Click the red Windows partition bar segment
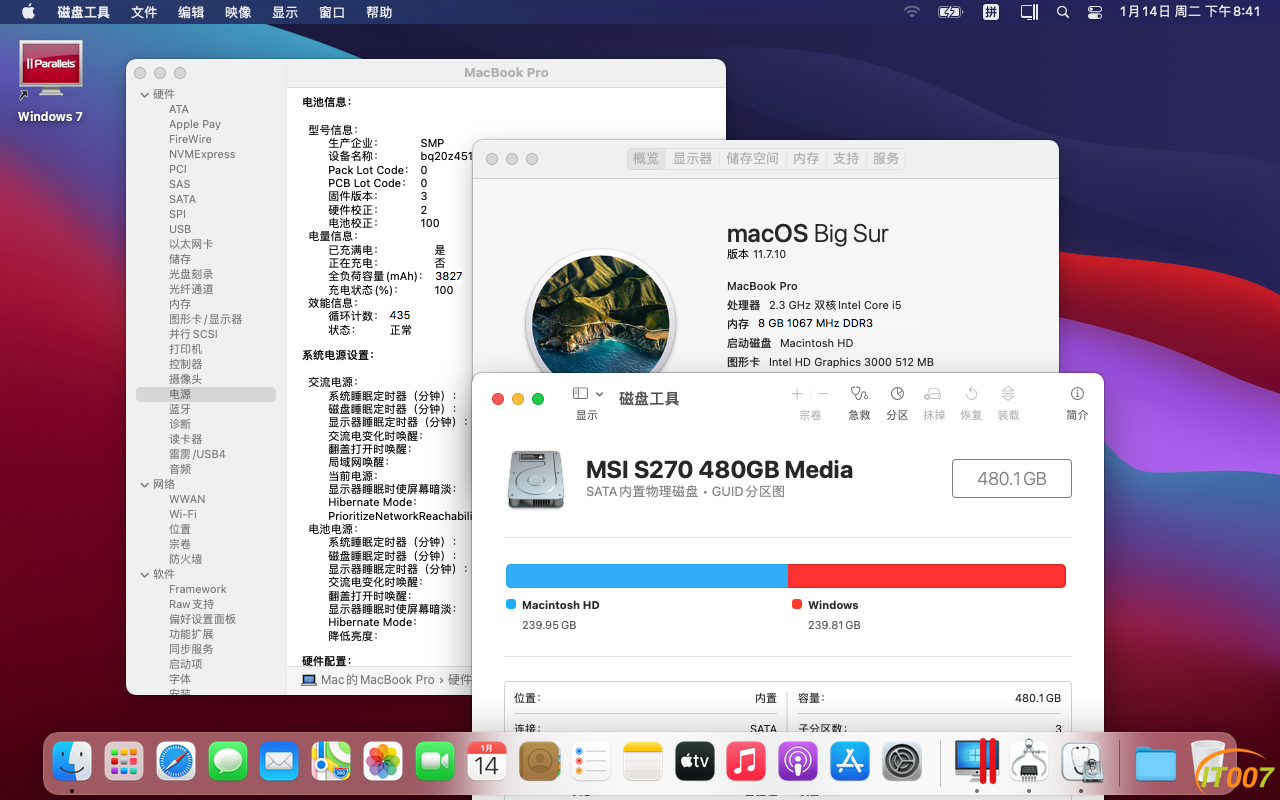This screenshot has width=1280, height=800. [x=927, y=576]
